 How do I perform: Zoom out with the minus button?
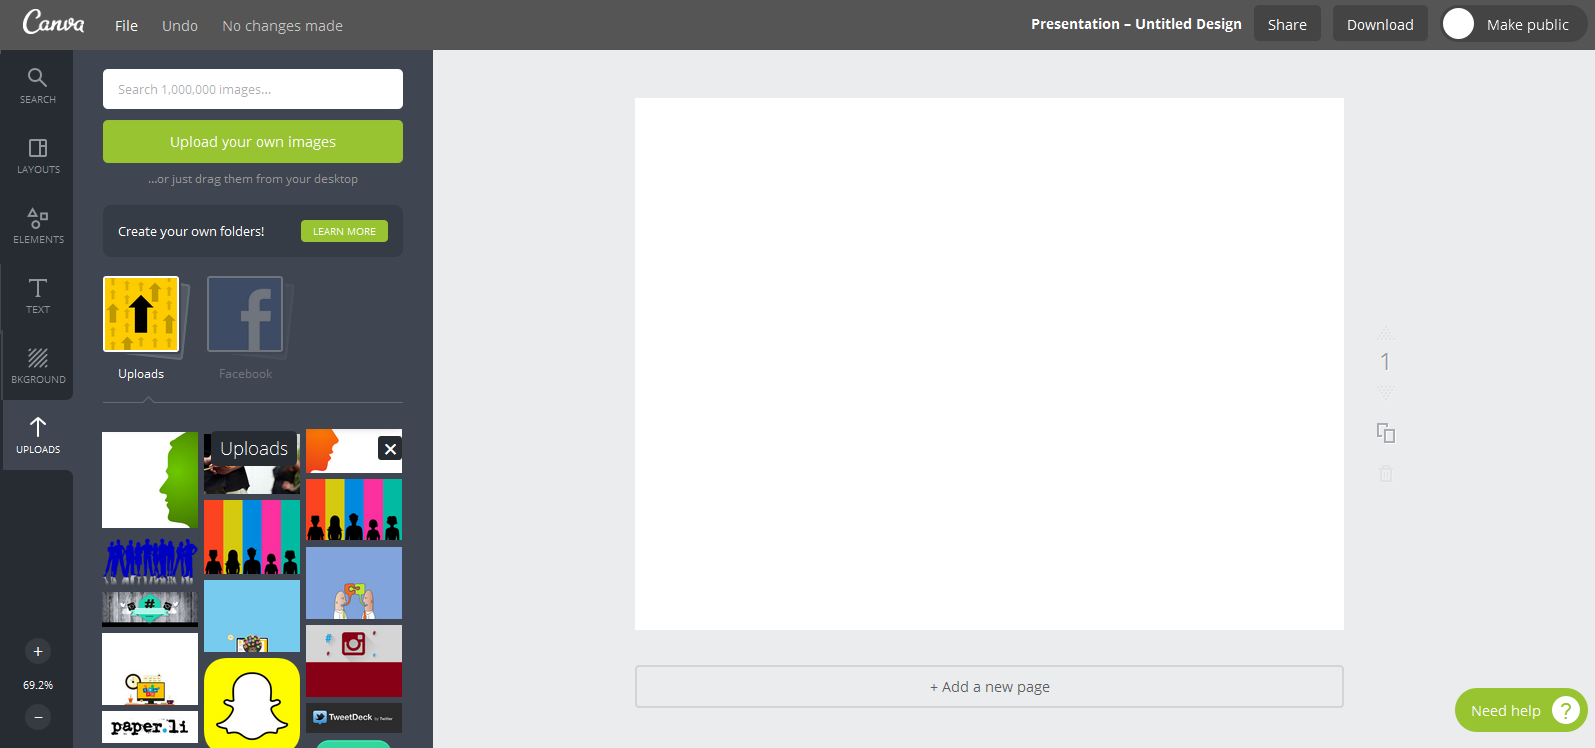pyautogui.click(x=38, y=717)
